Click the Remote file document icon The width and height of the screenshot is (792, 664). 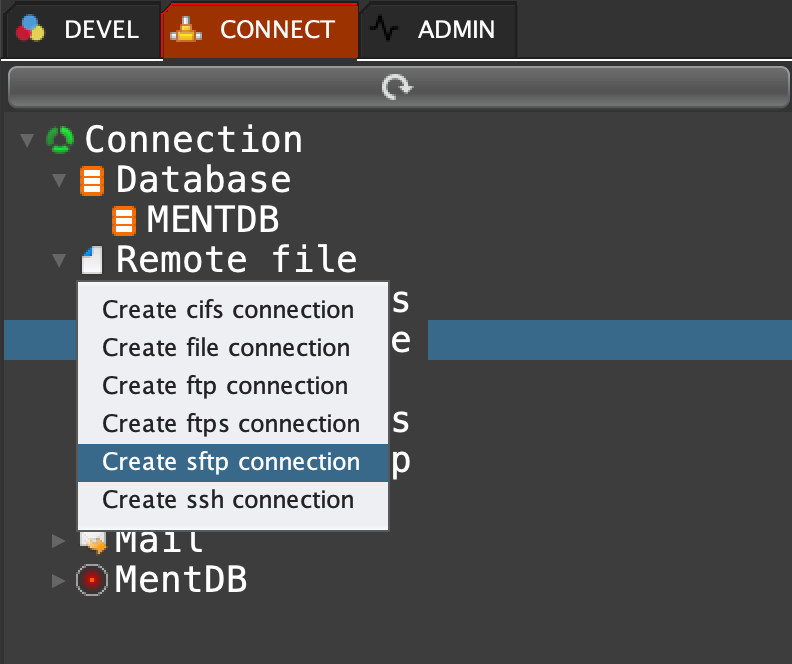[92, 261]
